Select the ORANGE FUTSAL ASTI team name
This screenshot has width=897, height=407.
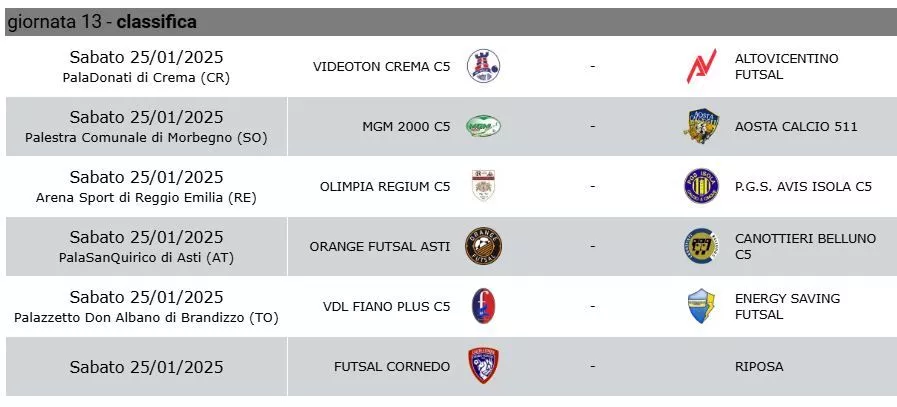point(380,247)
